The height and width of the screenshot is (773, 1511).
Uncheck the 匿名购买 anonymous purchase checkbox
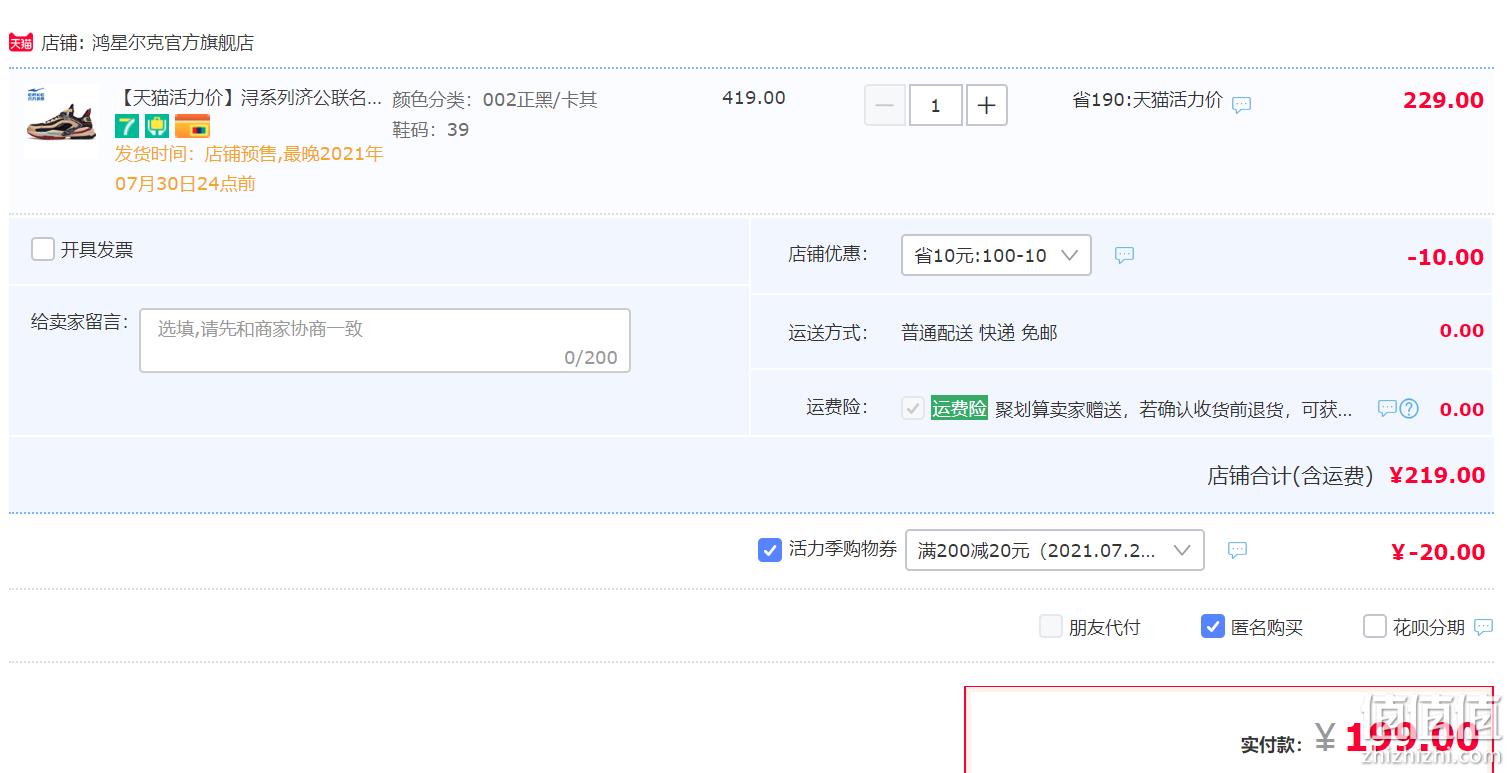tap(1213, 627)
